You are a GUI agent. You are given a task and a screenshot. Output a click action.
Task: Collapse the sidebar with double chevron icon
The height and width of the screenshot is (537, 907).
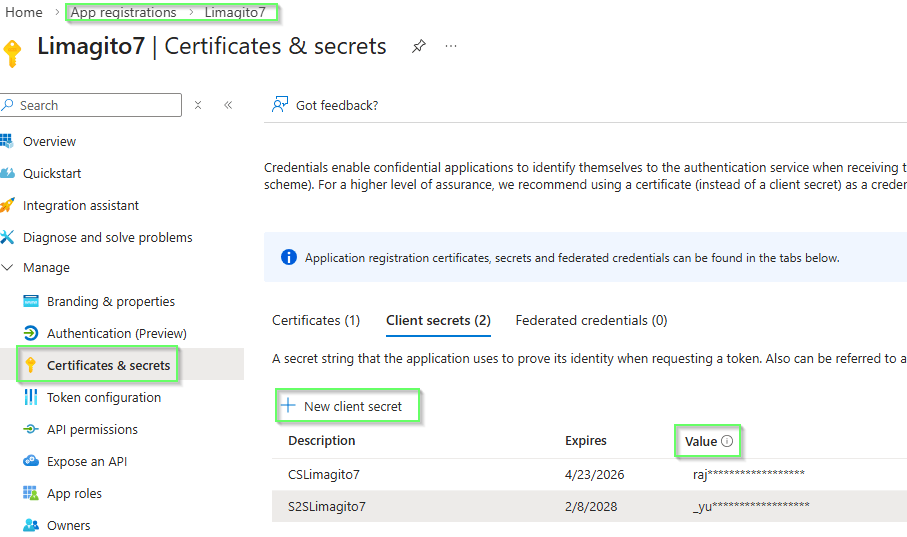(x=228, y=105)
